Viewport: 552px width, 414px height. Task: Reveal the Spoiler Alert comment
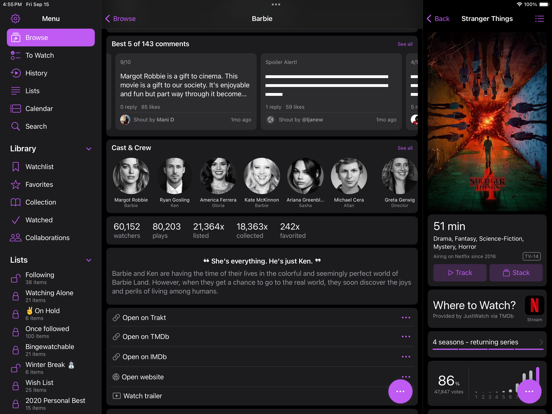click(331, 92)
